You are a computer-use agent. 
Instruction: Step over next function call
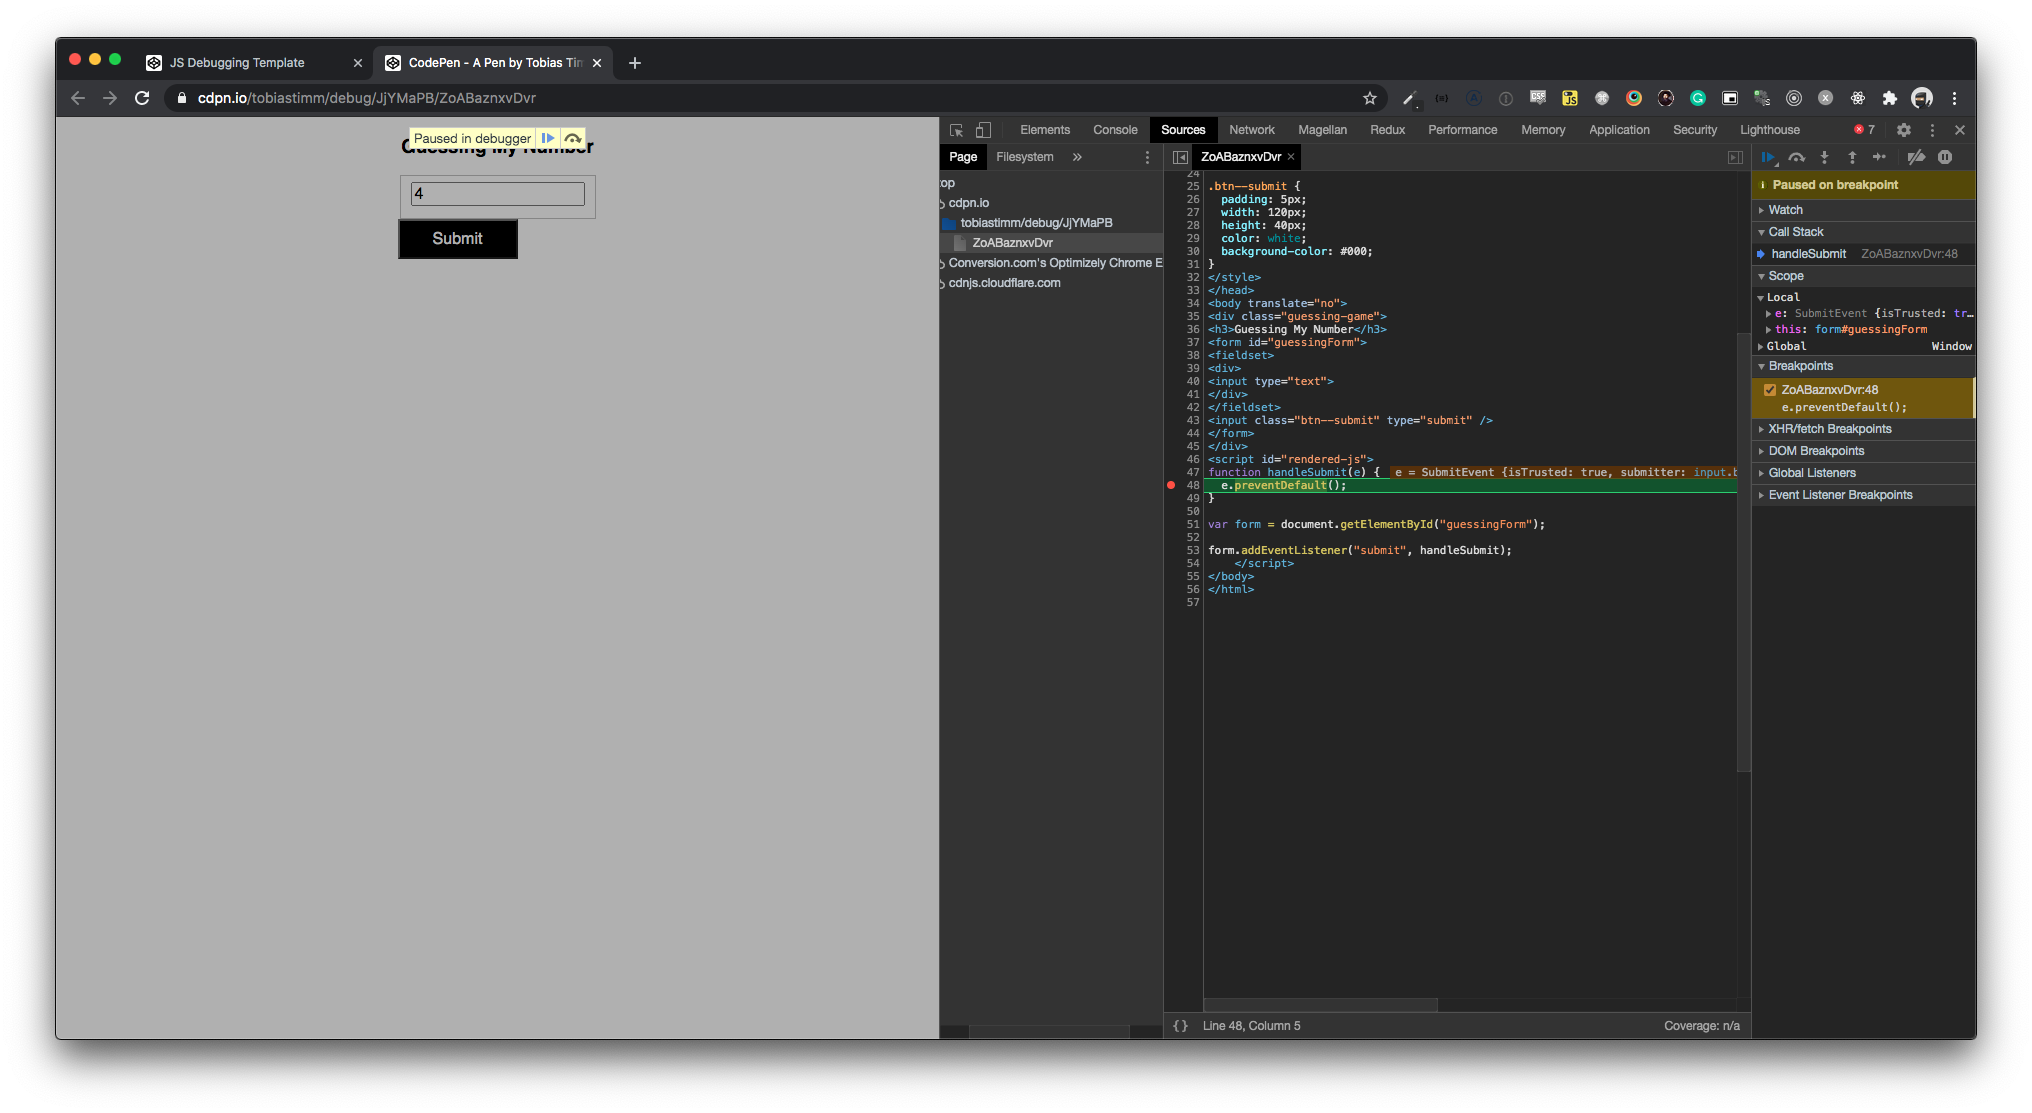pos(1797,157)
